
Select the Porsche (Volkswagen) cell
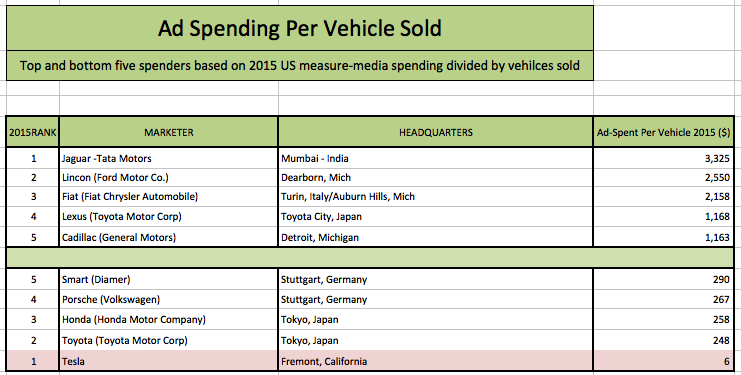pos(169,299)
